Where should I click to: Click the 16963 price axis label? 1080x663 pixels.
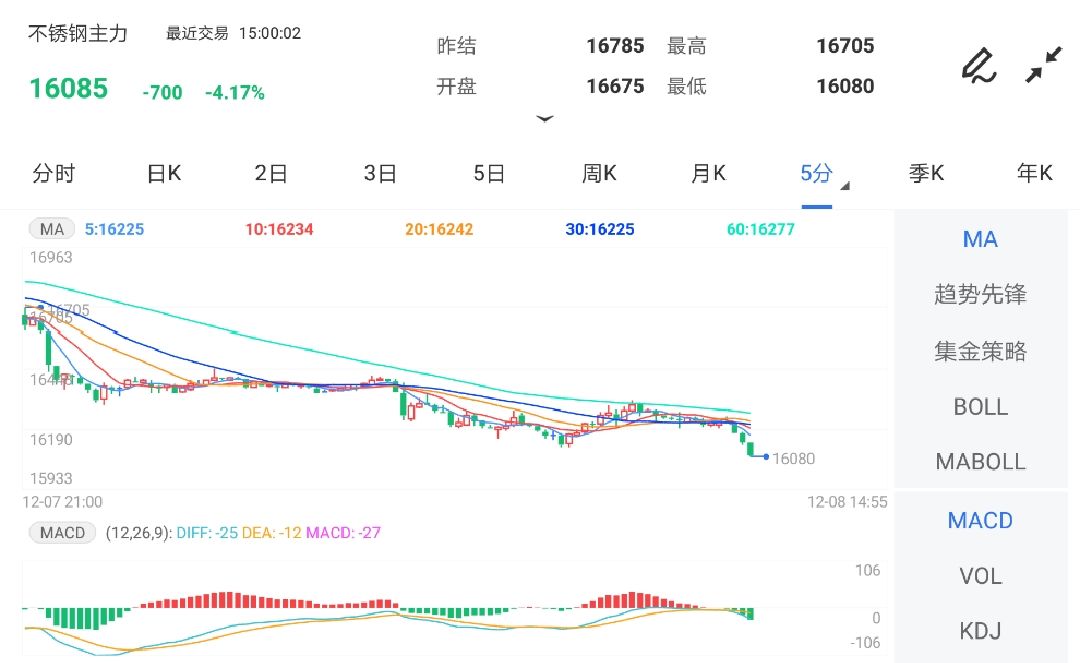[51, 257]
